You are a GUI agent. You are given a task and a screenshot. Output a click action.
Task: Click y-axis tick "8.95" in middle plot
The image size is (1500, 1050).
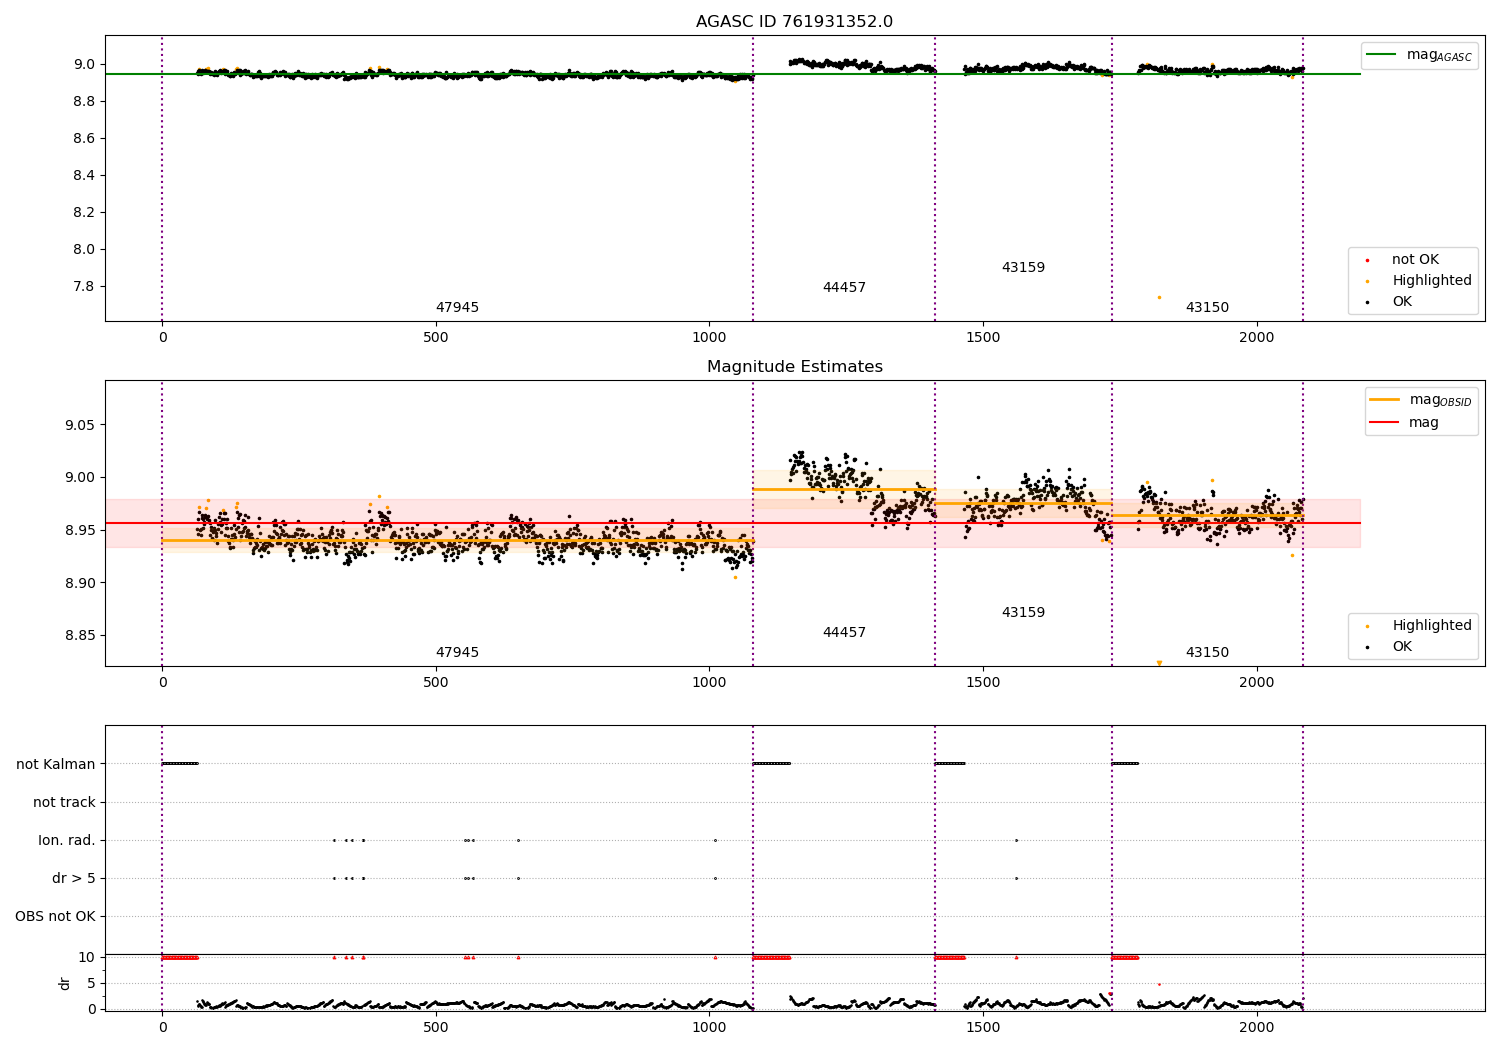(79, 531)
